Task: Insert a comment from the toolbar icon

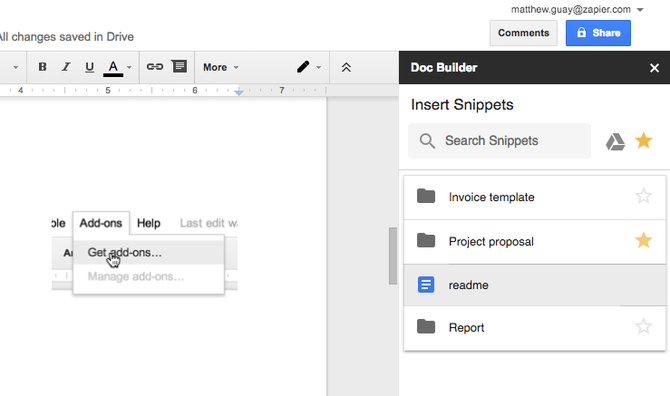Action: coord(179,67)
